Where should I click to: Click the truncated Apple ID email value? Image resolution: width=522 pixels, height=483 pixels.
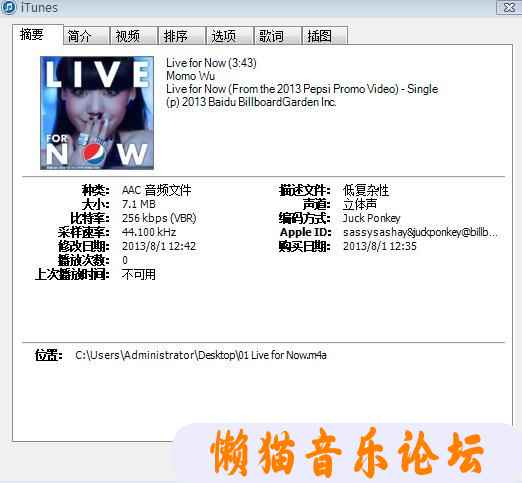click(x=420, y=232)
